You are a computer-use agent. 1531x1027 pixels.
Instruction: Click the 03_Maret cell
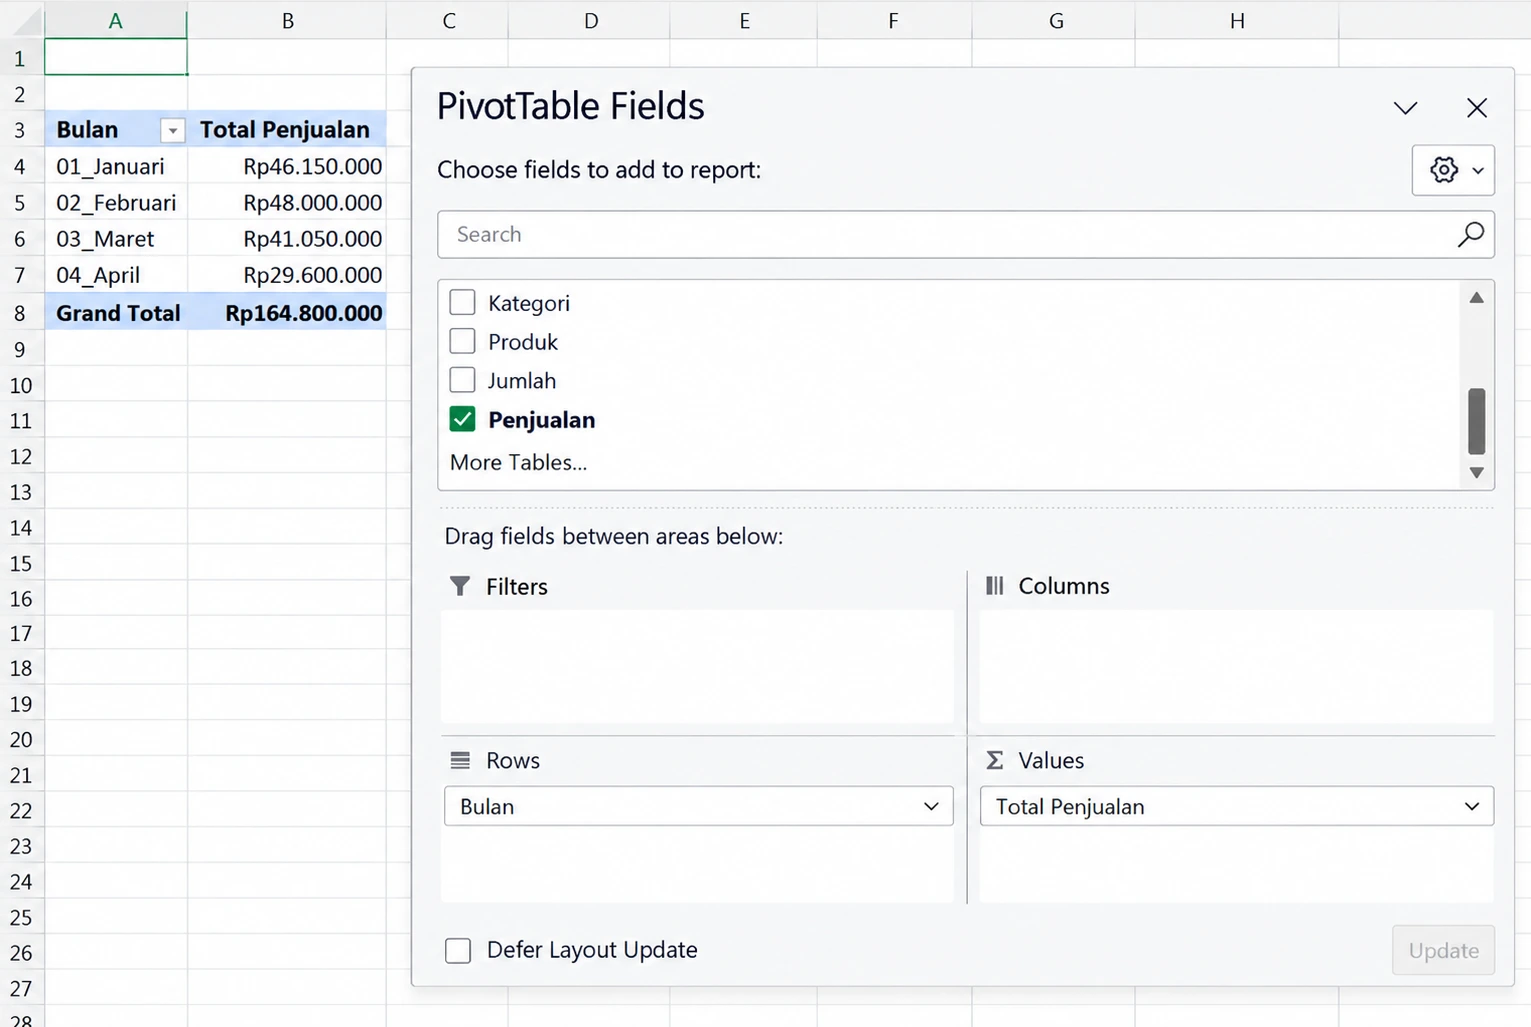116,238
